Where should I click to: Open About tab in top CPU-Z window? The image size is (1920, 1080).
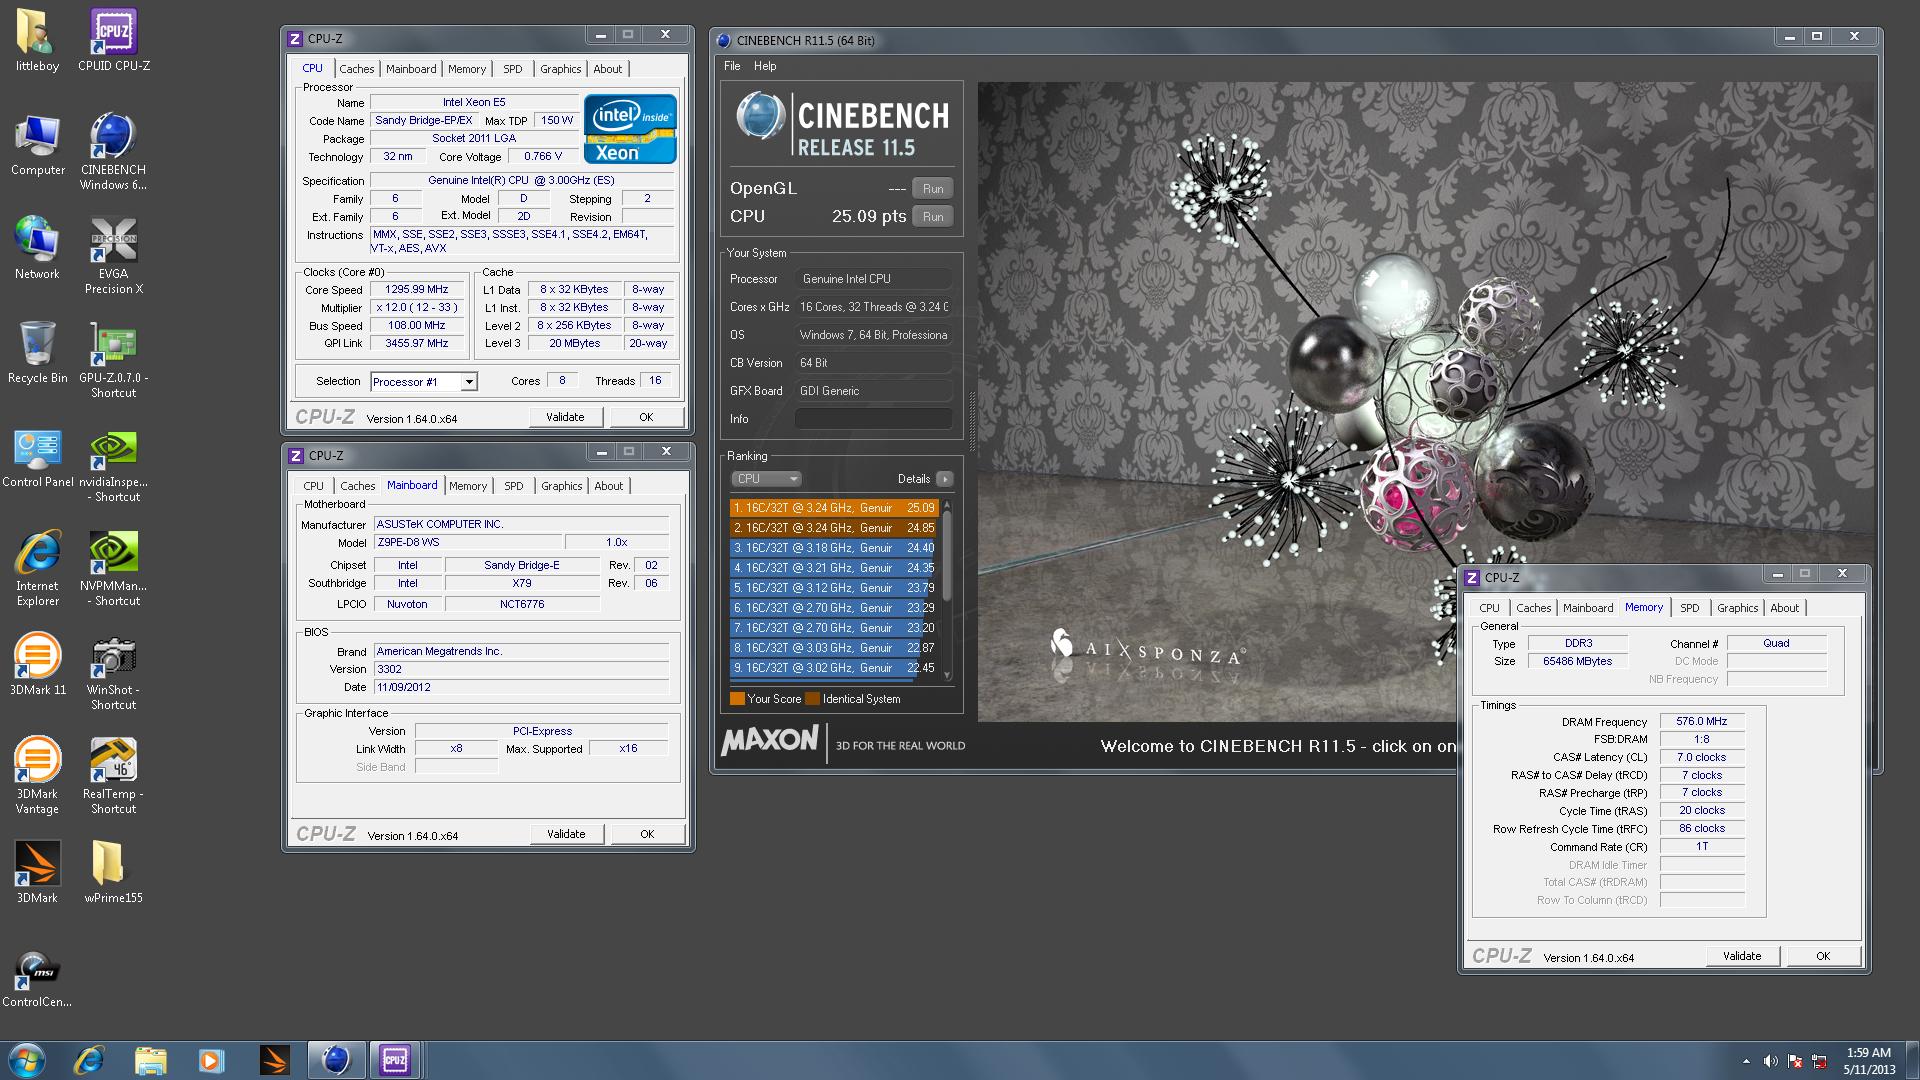tap(607, 69)
